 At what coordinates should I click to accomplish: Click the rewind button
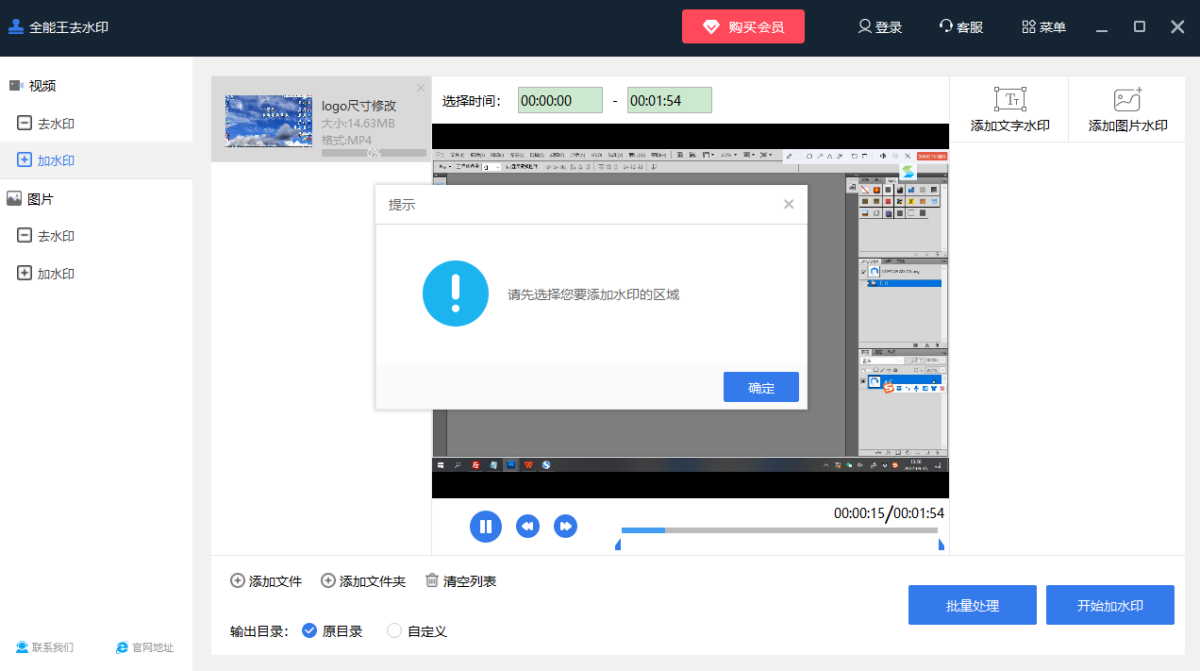(528, 526)
